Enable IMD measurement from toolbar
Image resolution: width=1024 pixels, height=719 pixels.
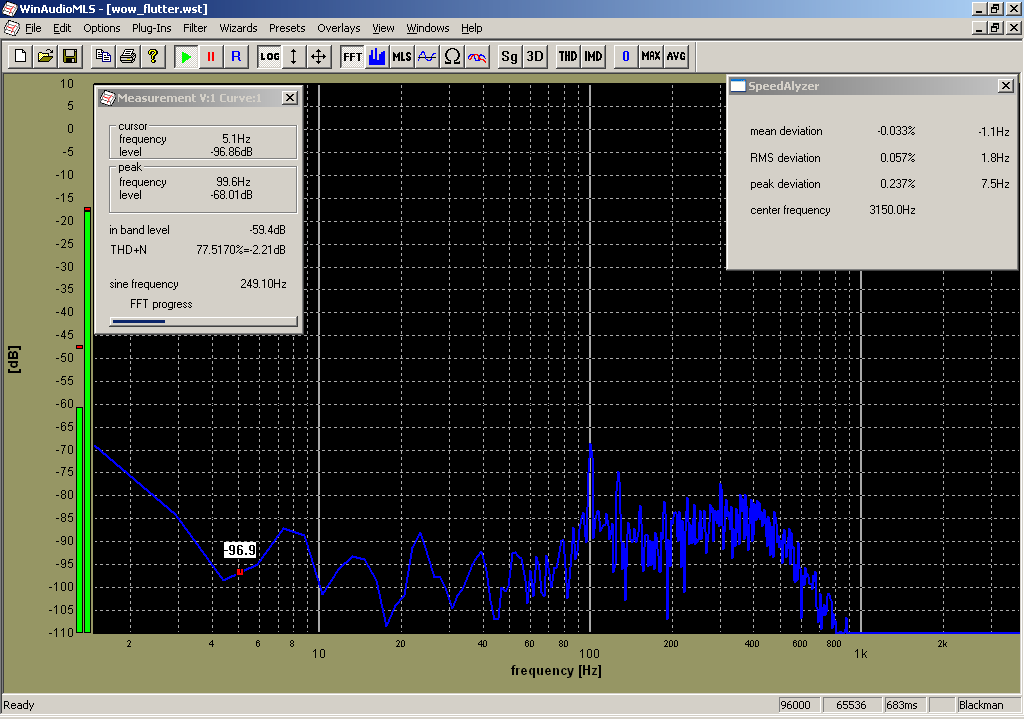593,57
